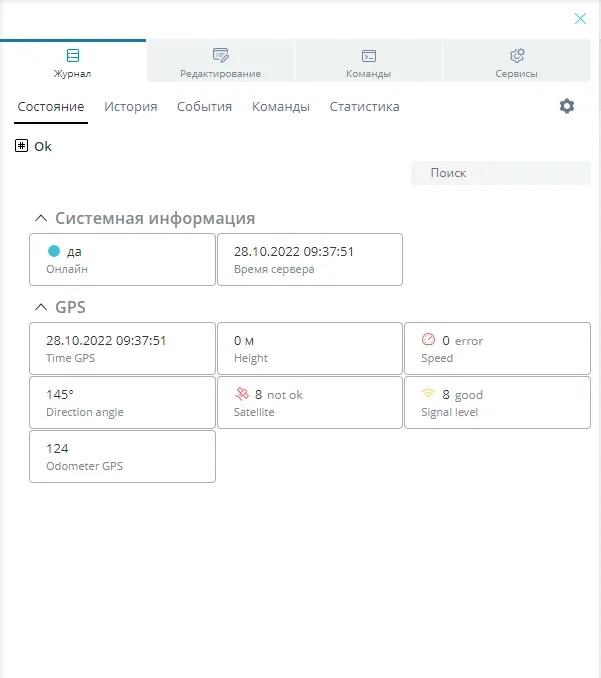Screen dimensions: 601x678
Task: Click the signal level wifi icon
Action: coord(428,394)
